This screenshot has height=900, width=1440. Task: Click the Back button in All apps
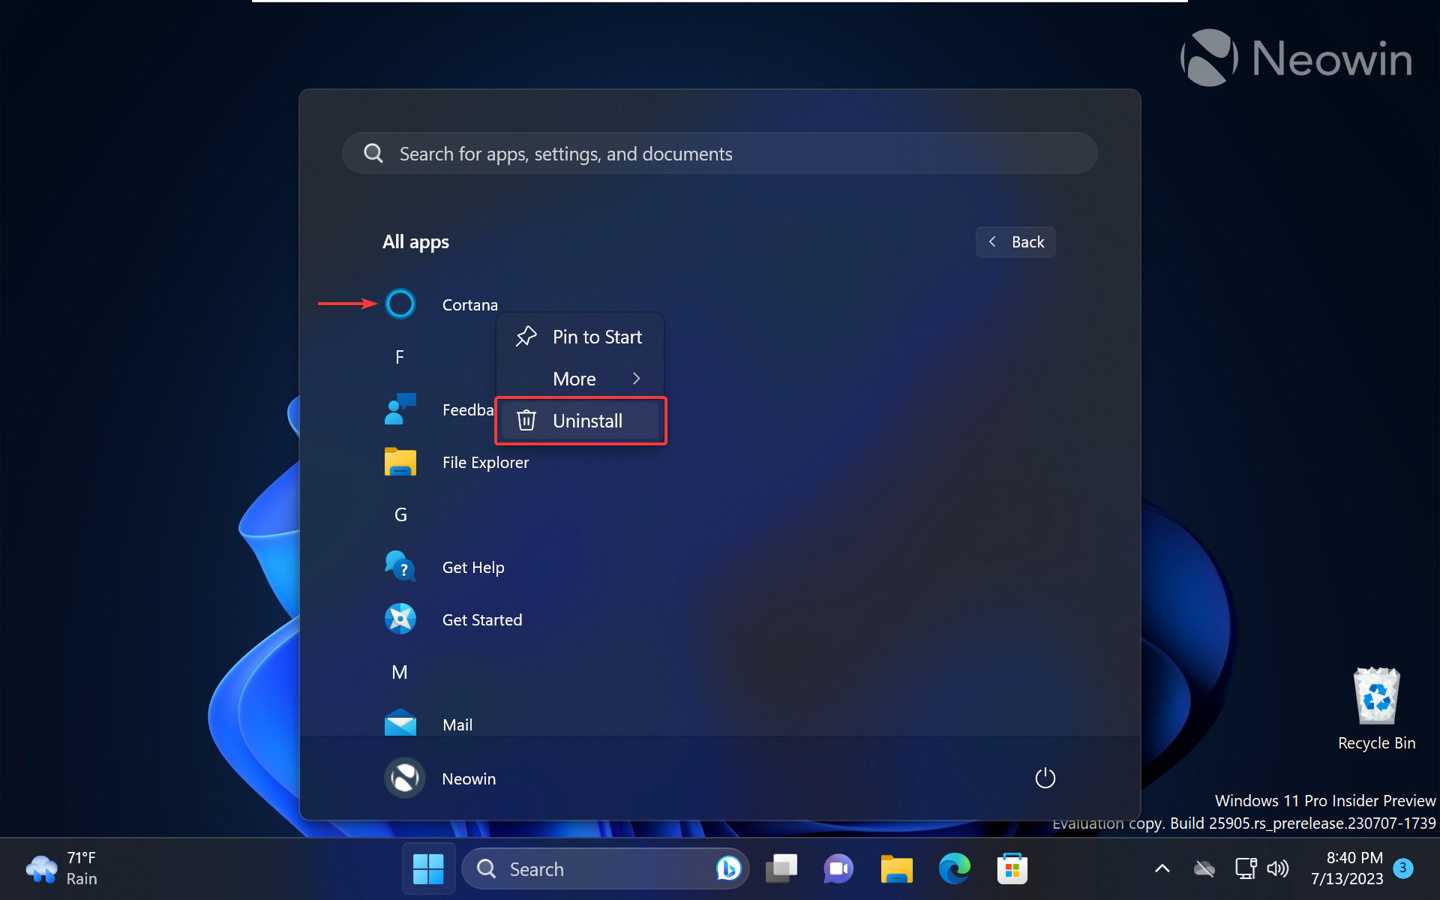tap(1015, 241)
